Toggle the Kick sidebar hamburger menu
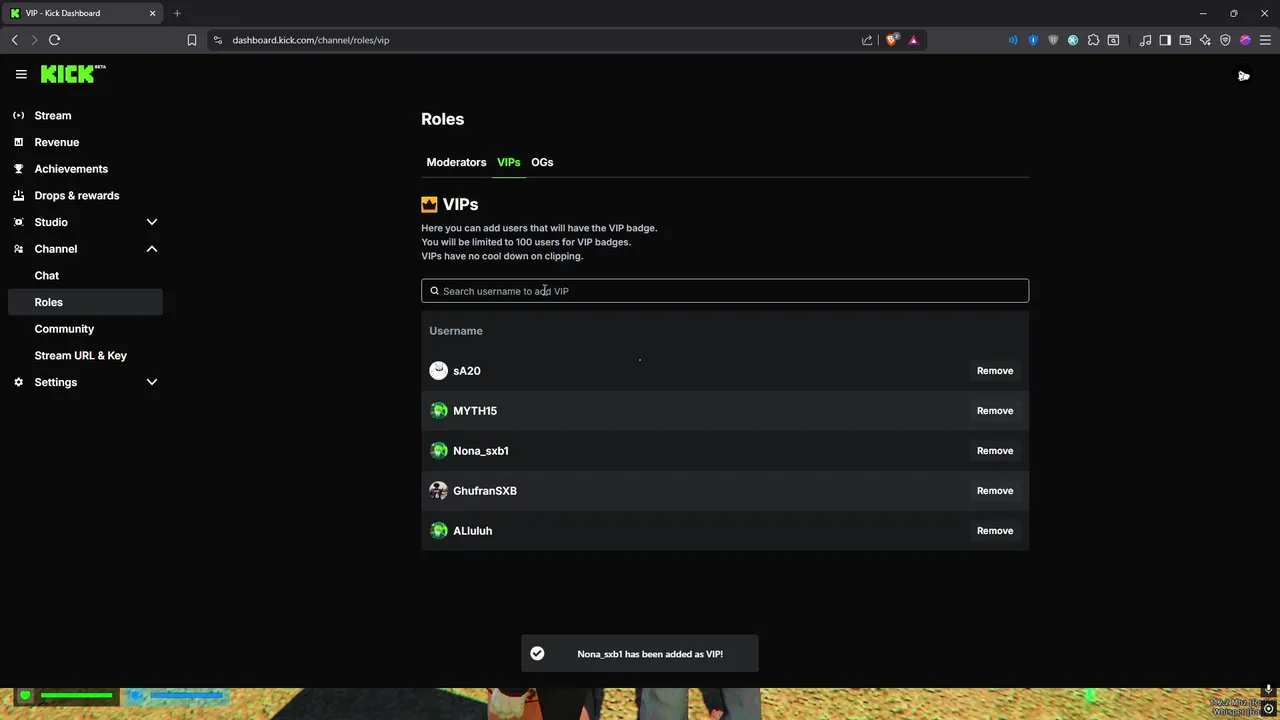This screenshot has width=1280, height=720. click(x=21, y=74)
